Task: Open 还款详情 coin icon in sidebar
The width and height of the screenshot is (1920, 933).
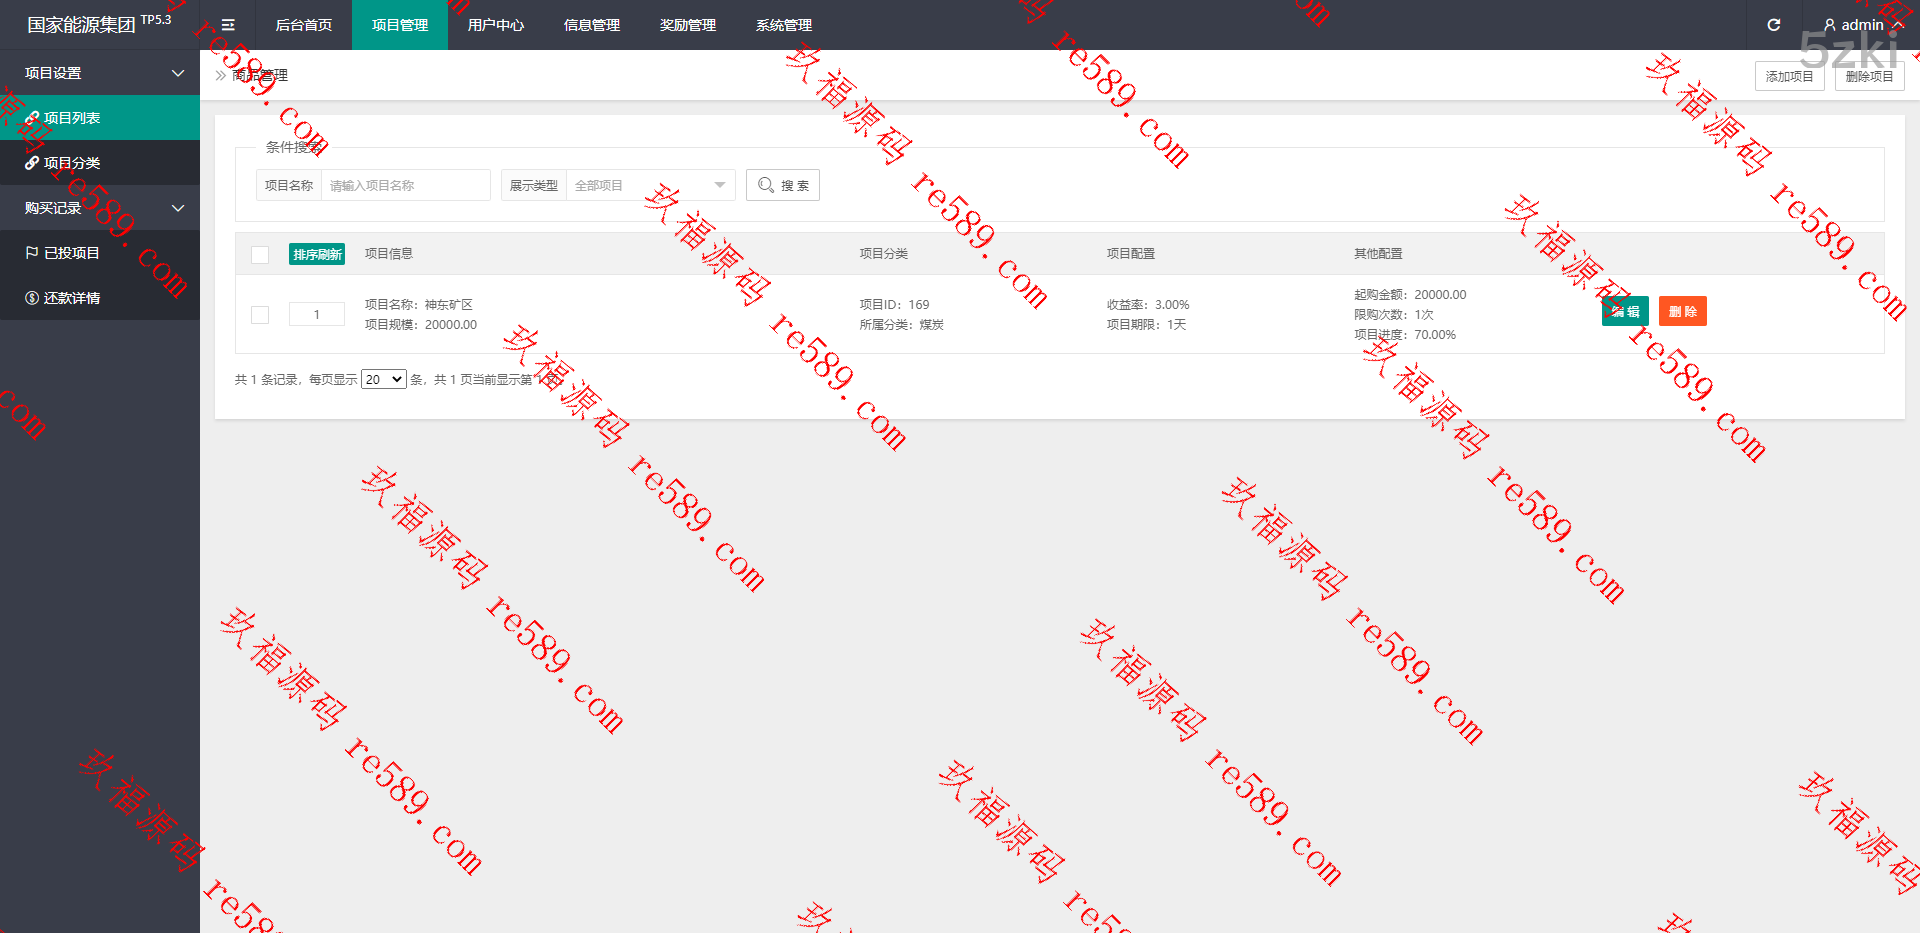Action: 32,298
